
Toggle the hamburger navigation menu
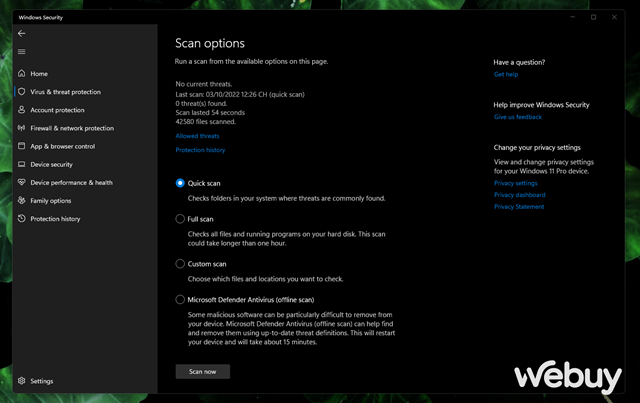[x=22, y=51]
